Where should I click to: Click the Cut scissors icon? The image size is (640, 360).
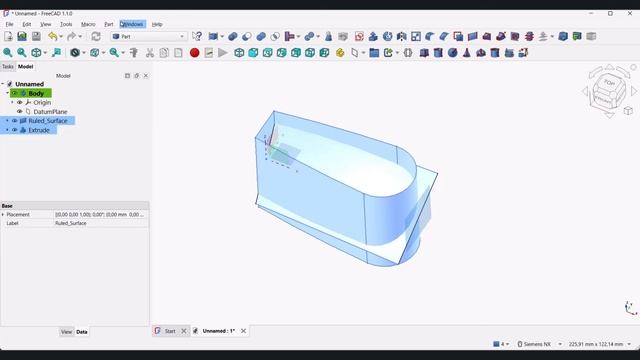point(150,53)
